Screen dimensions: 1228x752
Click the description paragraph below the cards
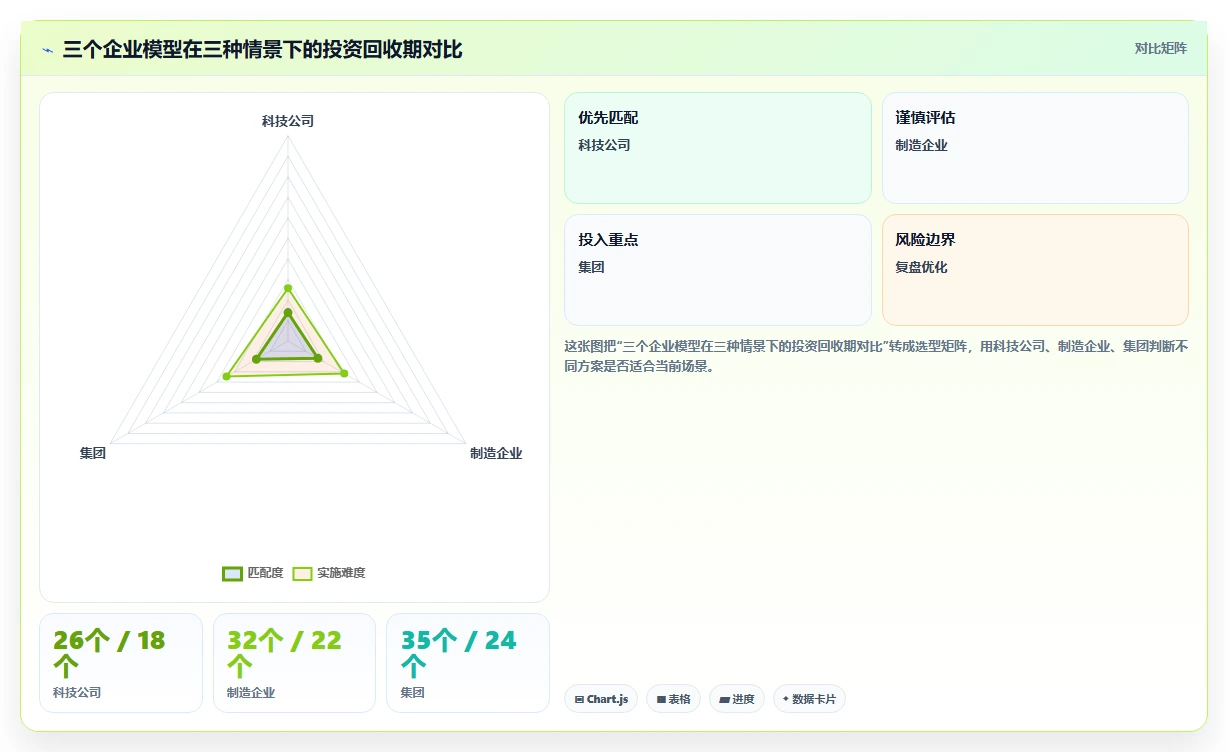tap(876, 356)
